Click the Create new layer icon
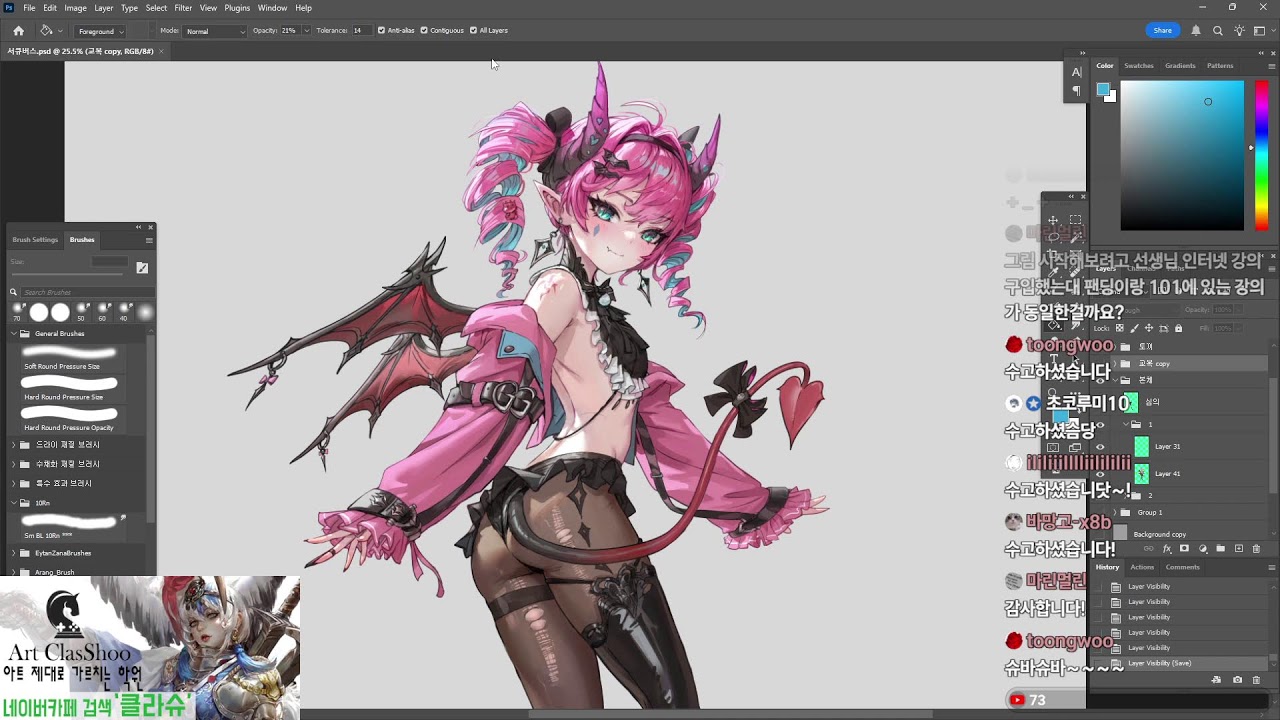The height and width of the screenshot is (720, 1280). pyautogui.click(x=1239, y=549)
